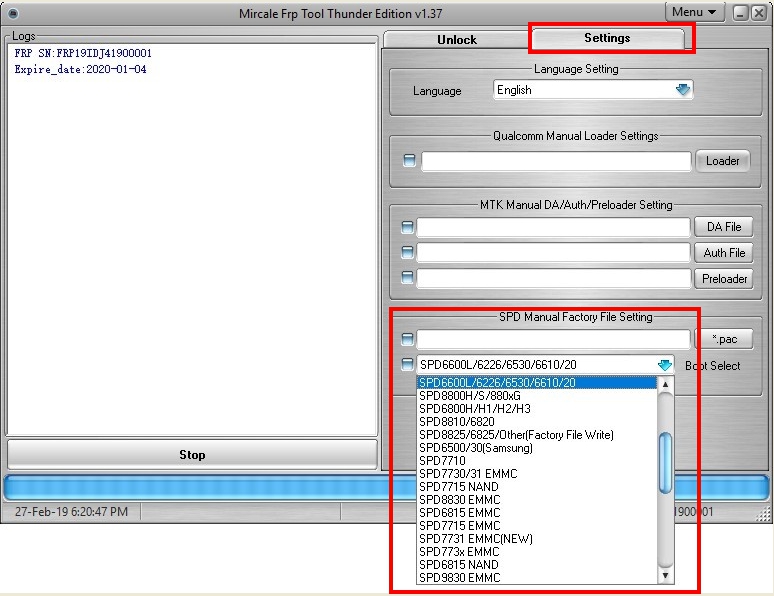The height and width of the screenshot is (596, 774).
Task: Click the Language dropdown arrow icon
Action: click(682, 90)
